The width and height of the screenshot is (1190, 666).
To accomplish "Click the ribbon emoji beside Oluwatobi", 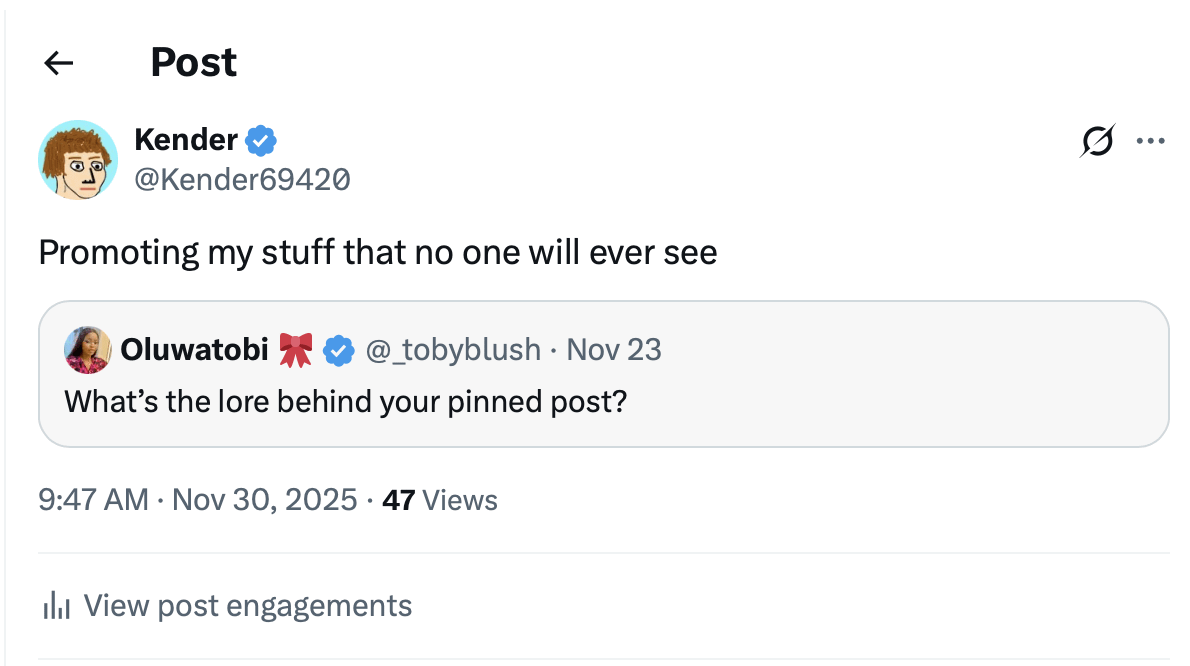I will pos(295,350).
